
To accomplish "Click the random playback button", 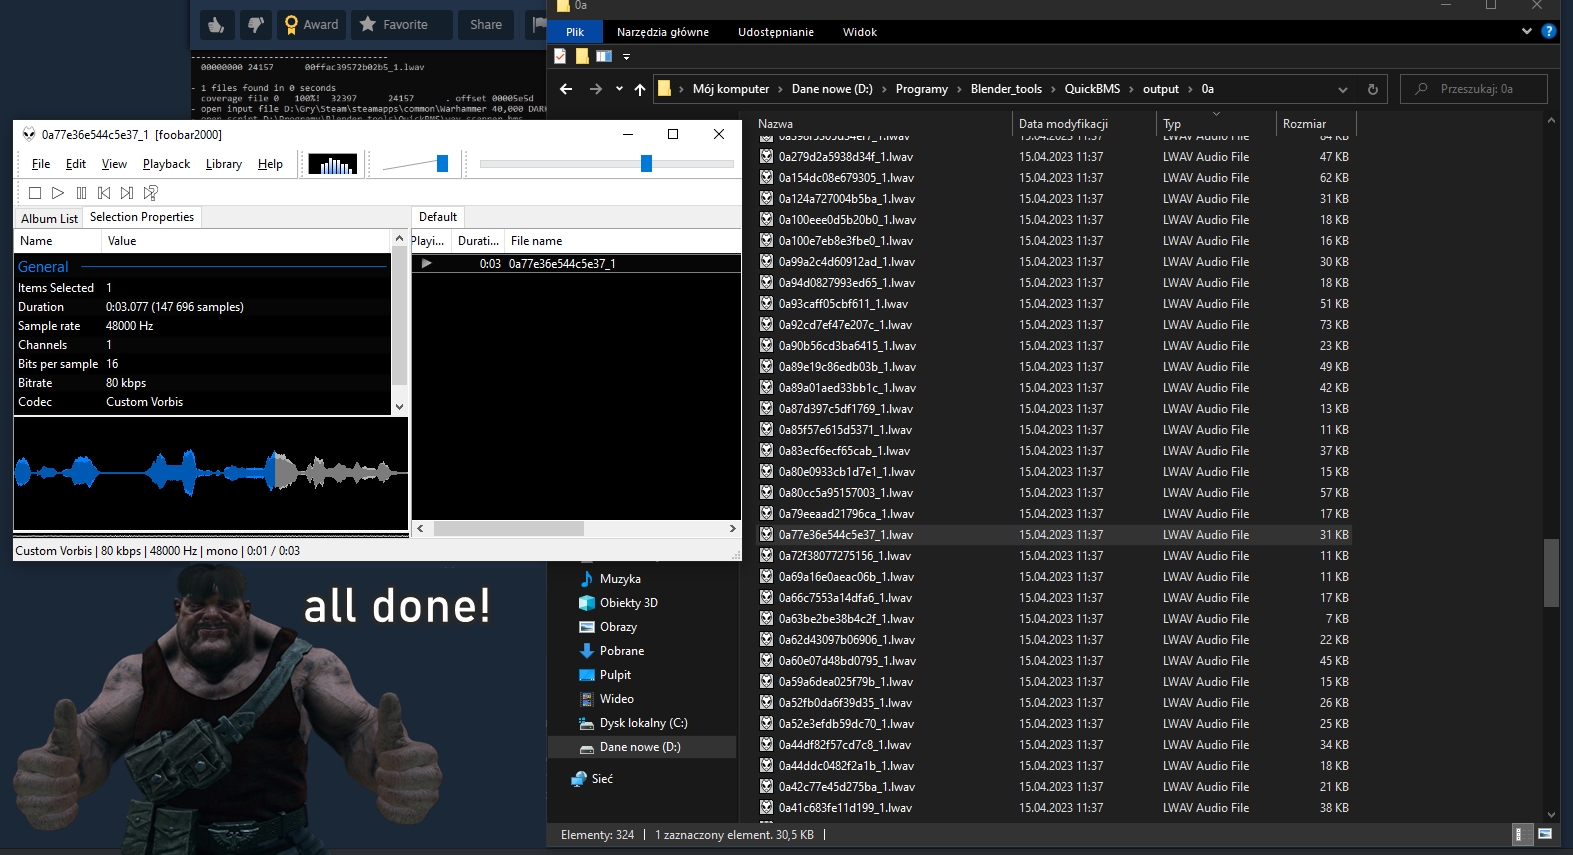I will point(151,193).
